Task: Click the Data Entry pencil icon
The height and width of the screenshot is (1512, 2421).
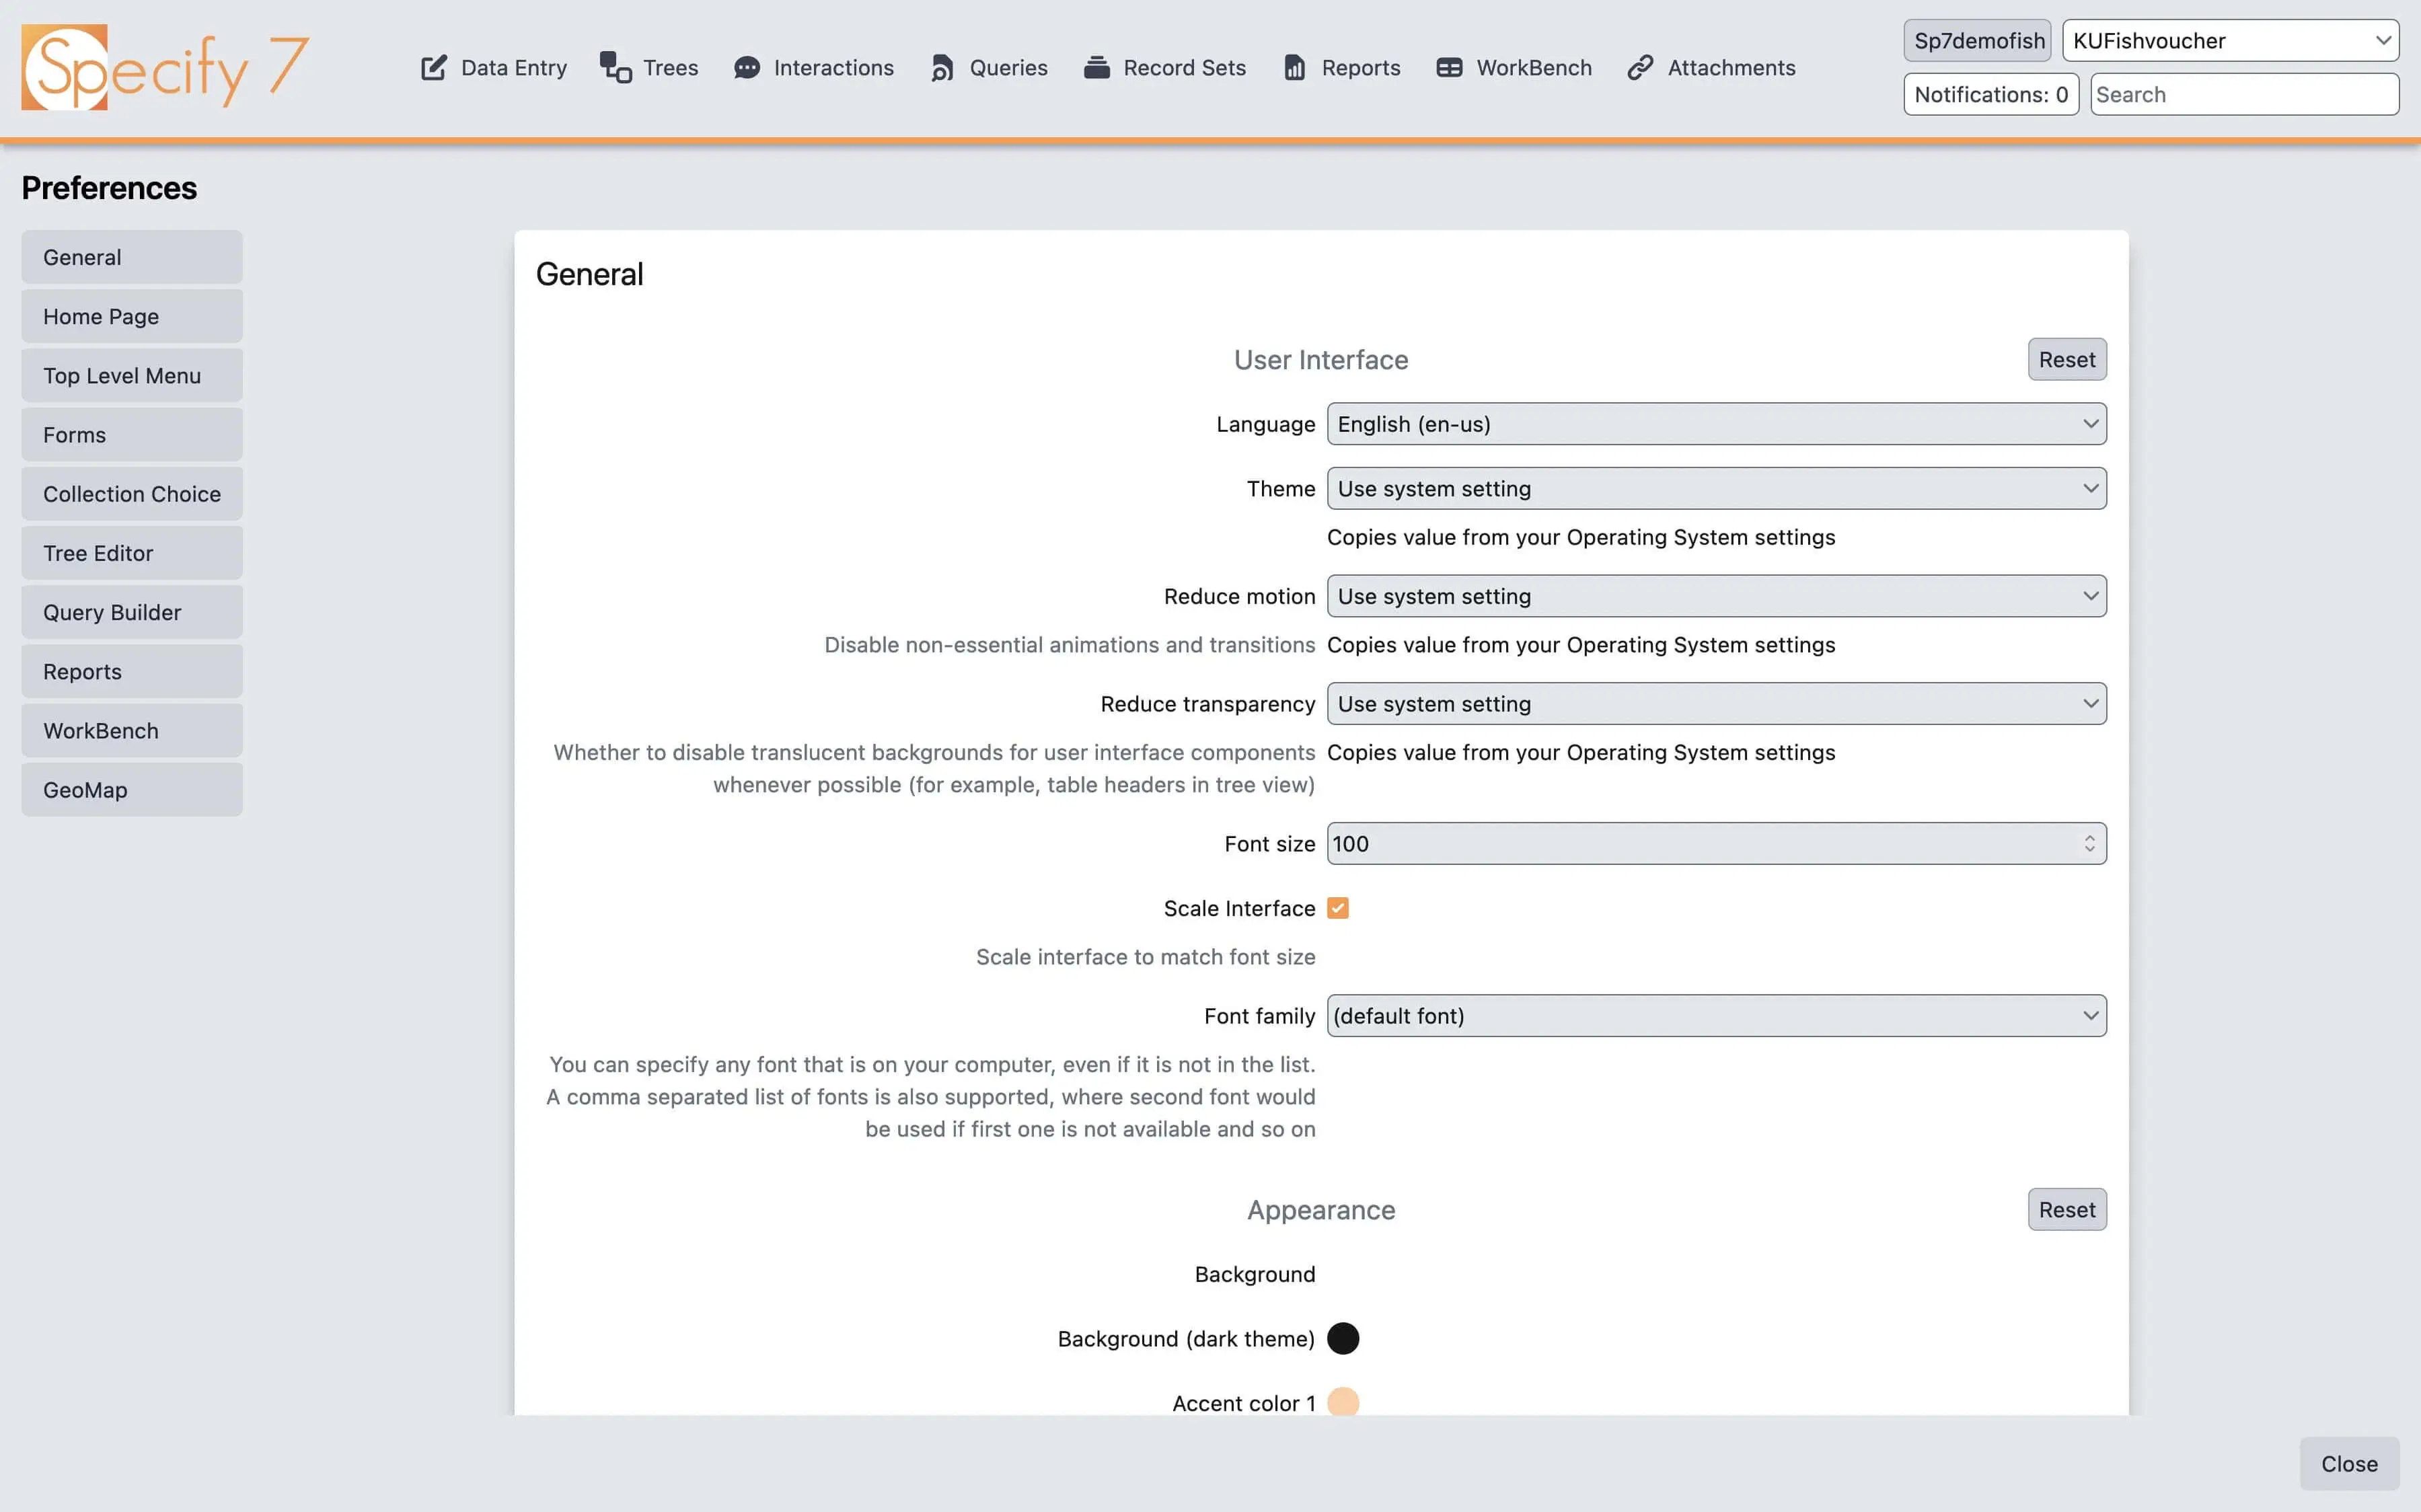Action: tap(433, 68)
